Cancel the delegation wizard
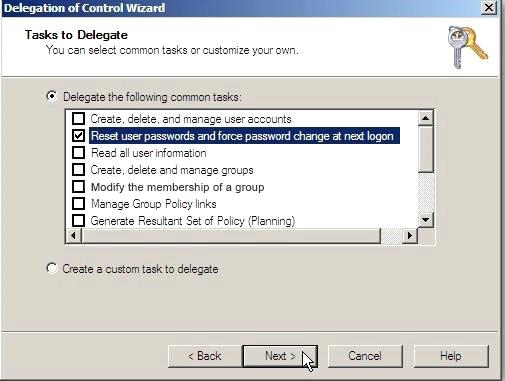The width and height of the screenshot is (505, 381). click(x=365, y=356)
